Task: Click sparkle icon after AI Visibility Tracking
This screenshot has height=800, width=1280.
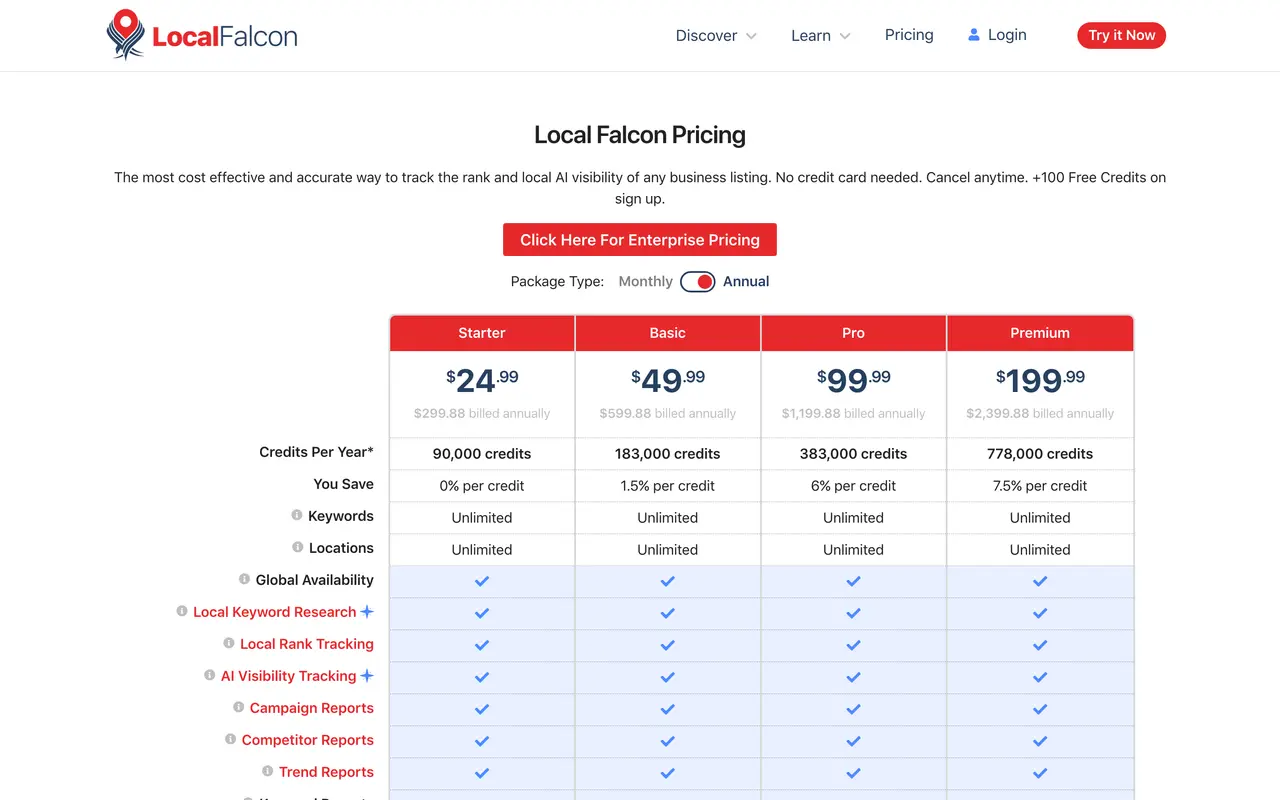Action: (367, 675)
